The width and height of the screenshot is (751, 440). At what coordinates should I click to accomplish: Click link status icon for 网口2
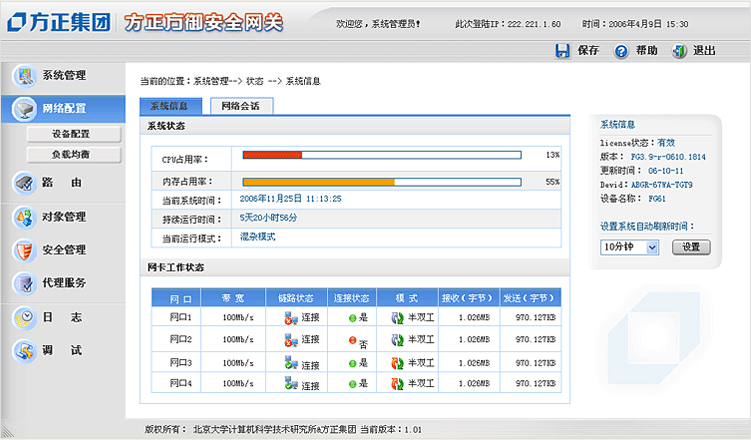pos(291,340)
